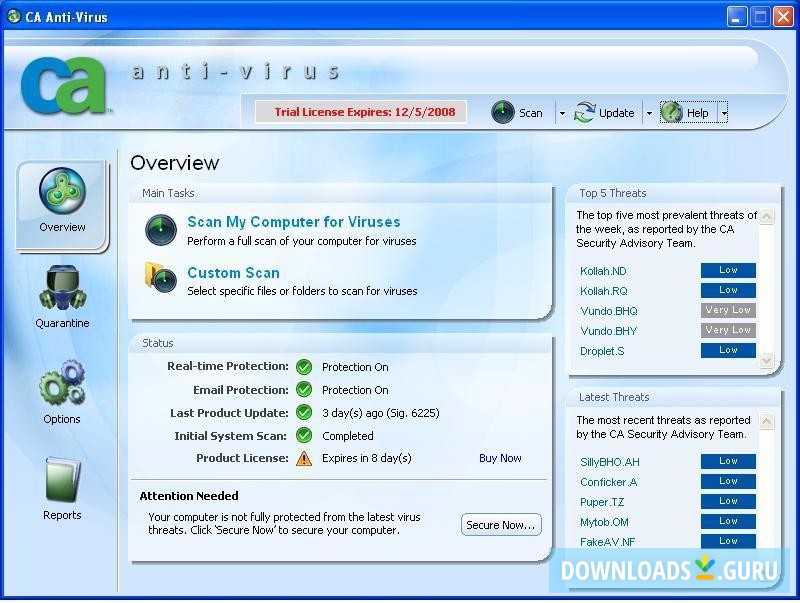Minimize the CA Anti-Virus window
The image size is (800, 603).
pyautogui.click(x=736, y=17)
